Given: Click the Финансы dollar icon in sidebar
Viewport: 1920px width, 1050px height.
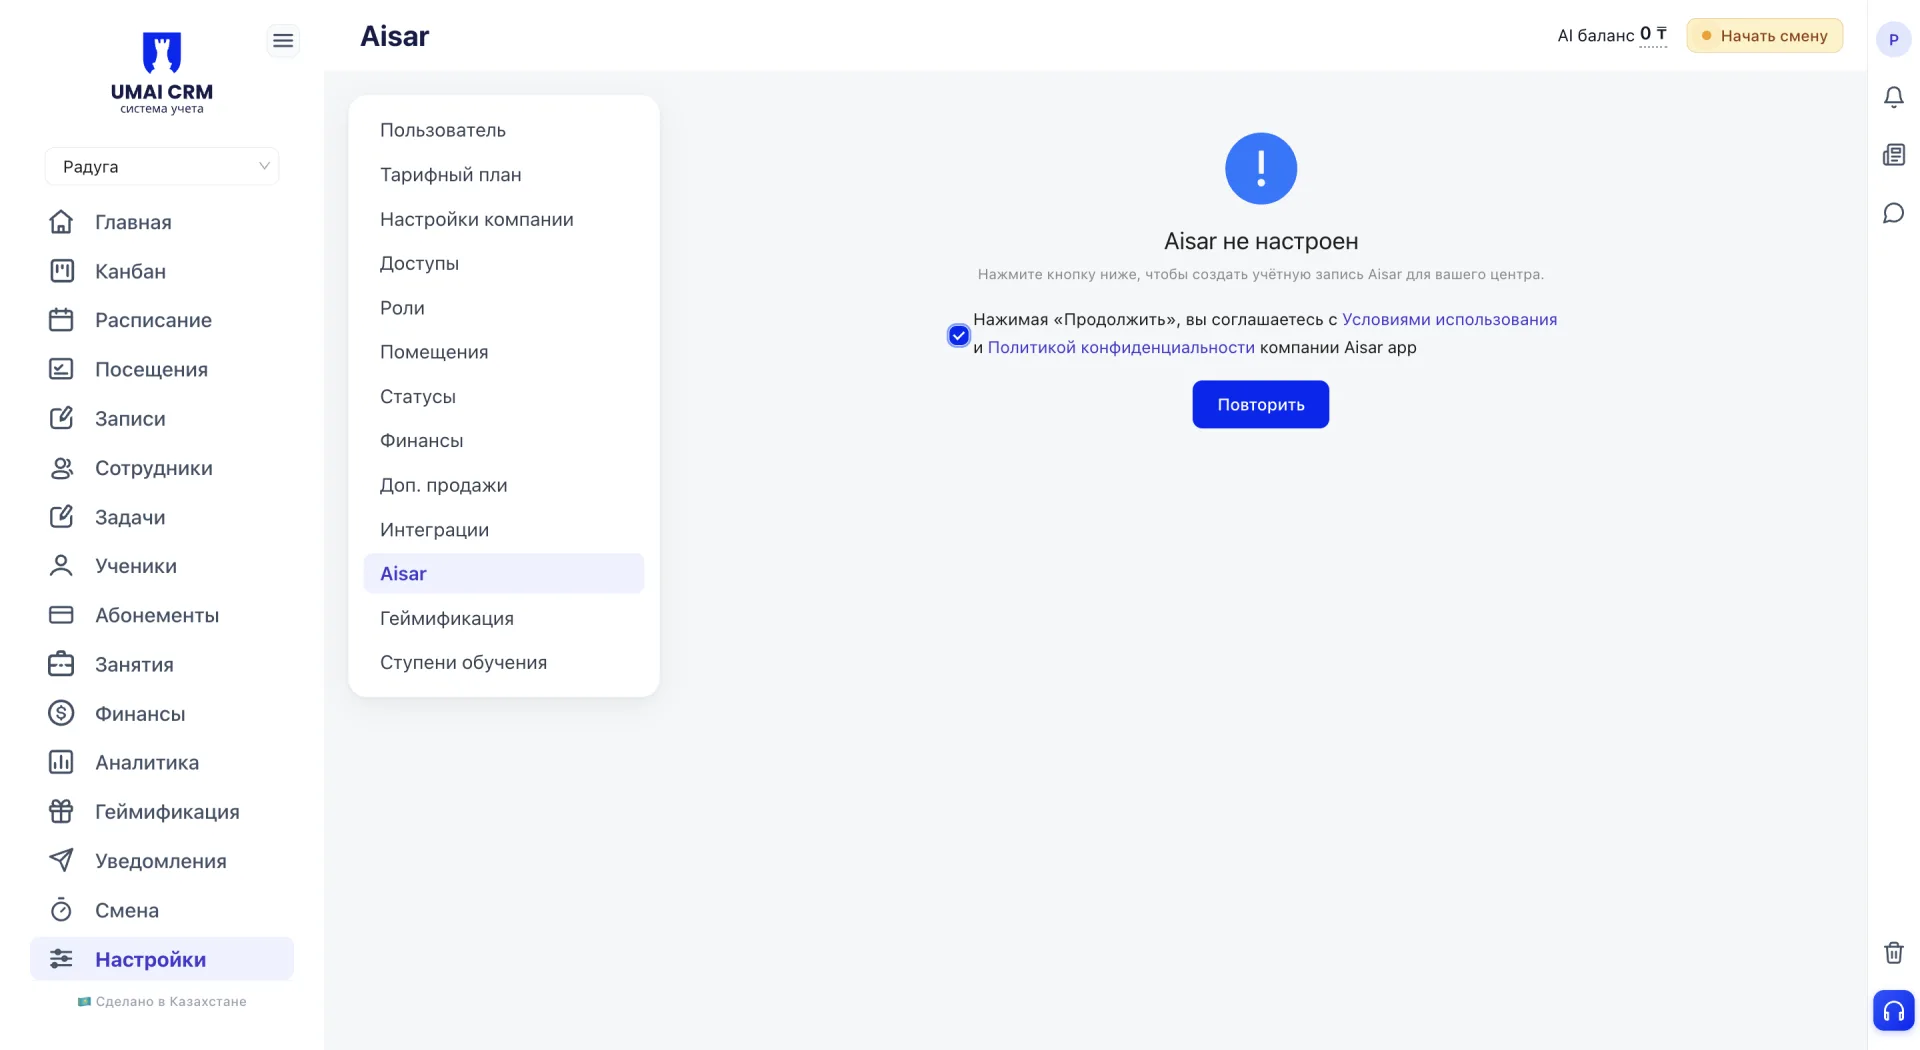Looking at the screenshot, I should pos(61,713).
